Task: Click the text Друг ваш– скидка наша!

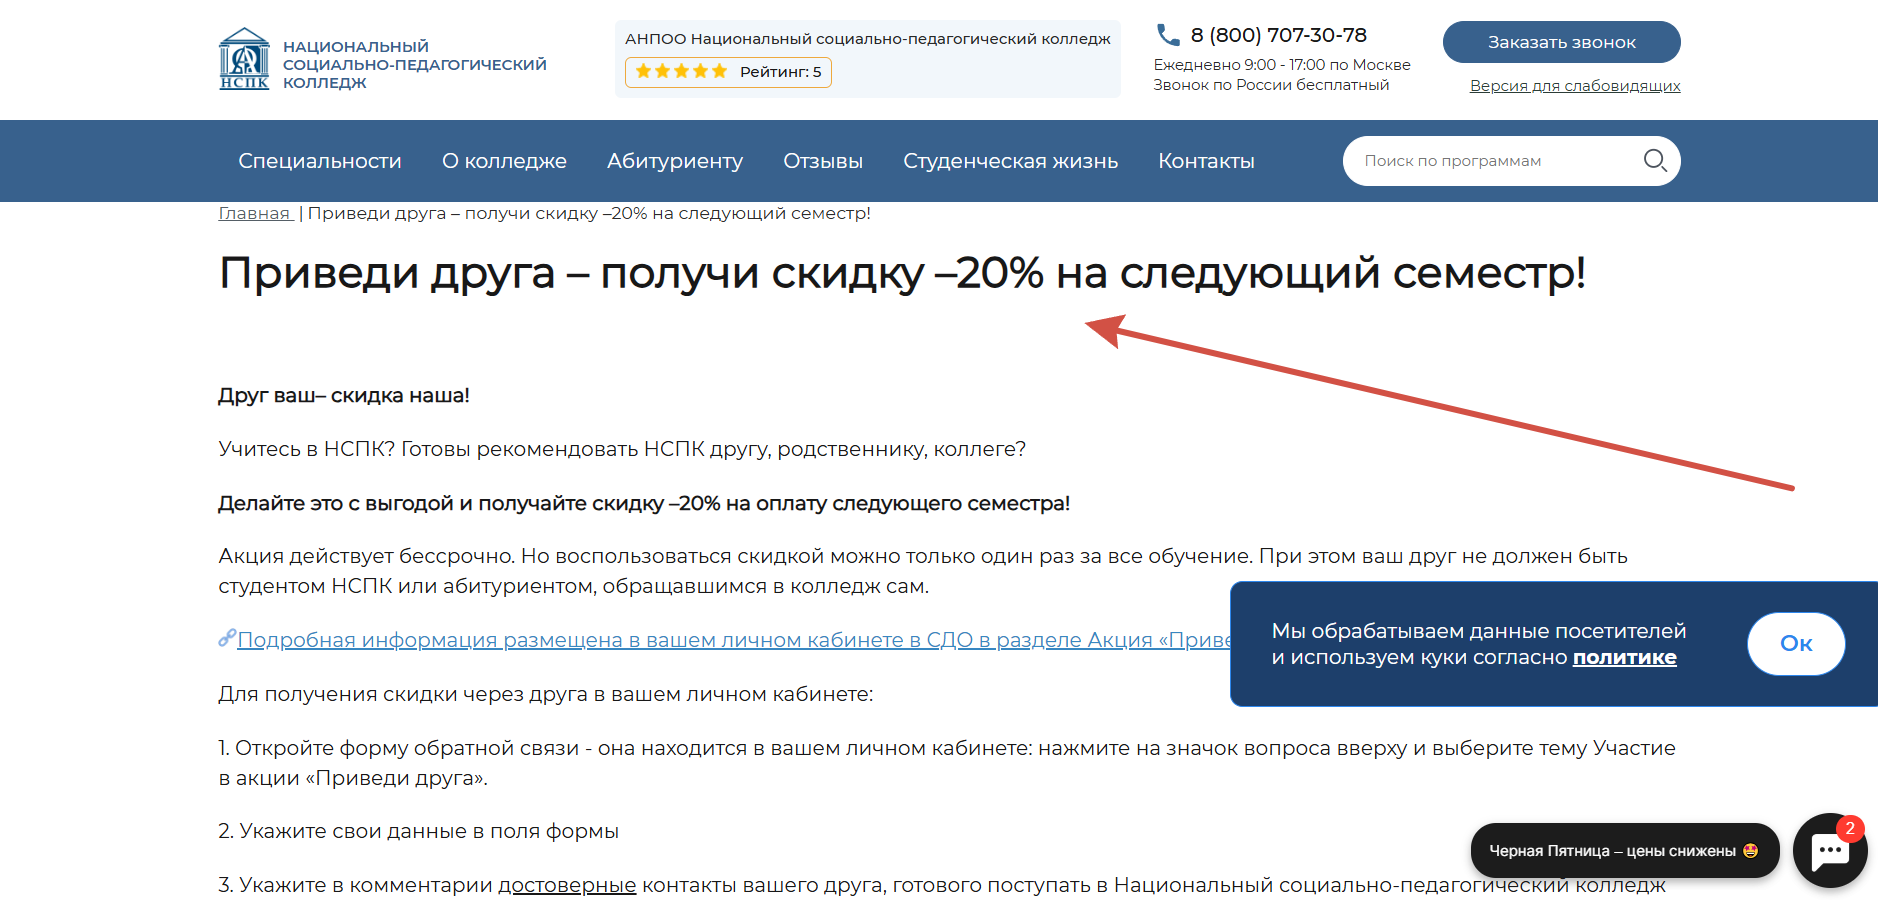Action: pos(344,395)
